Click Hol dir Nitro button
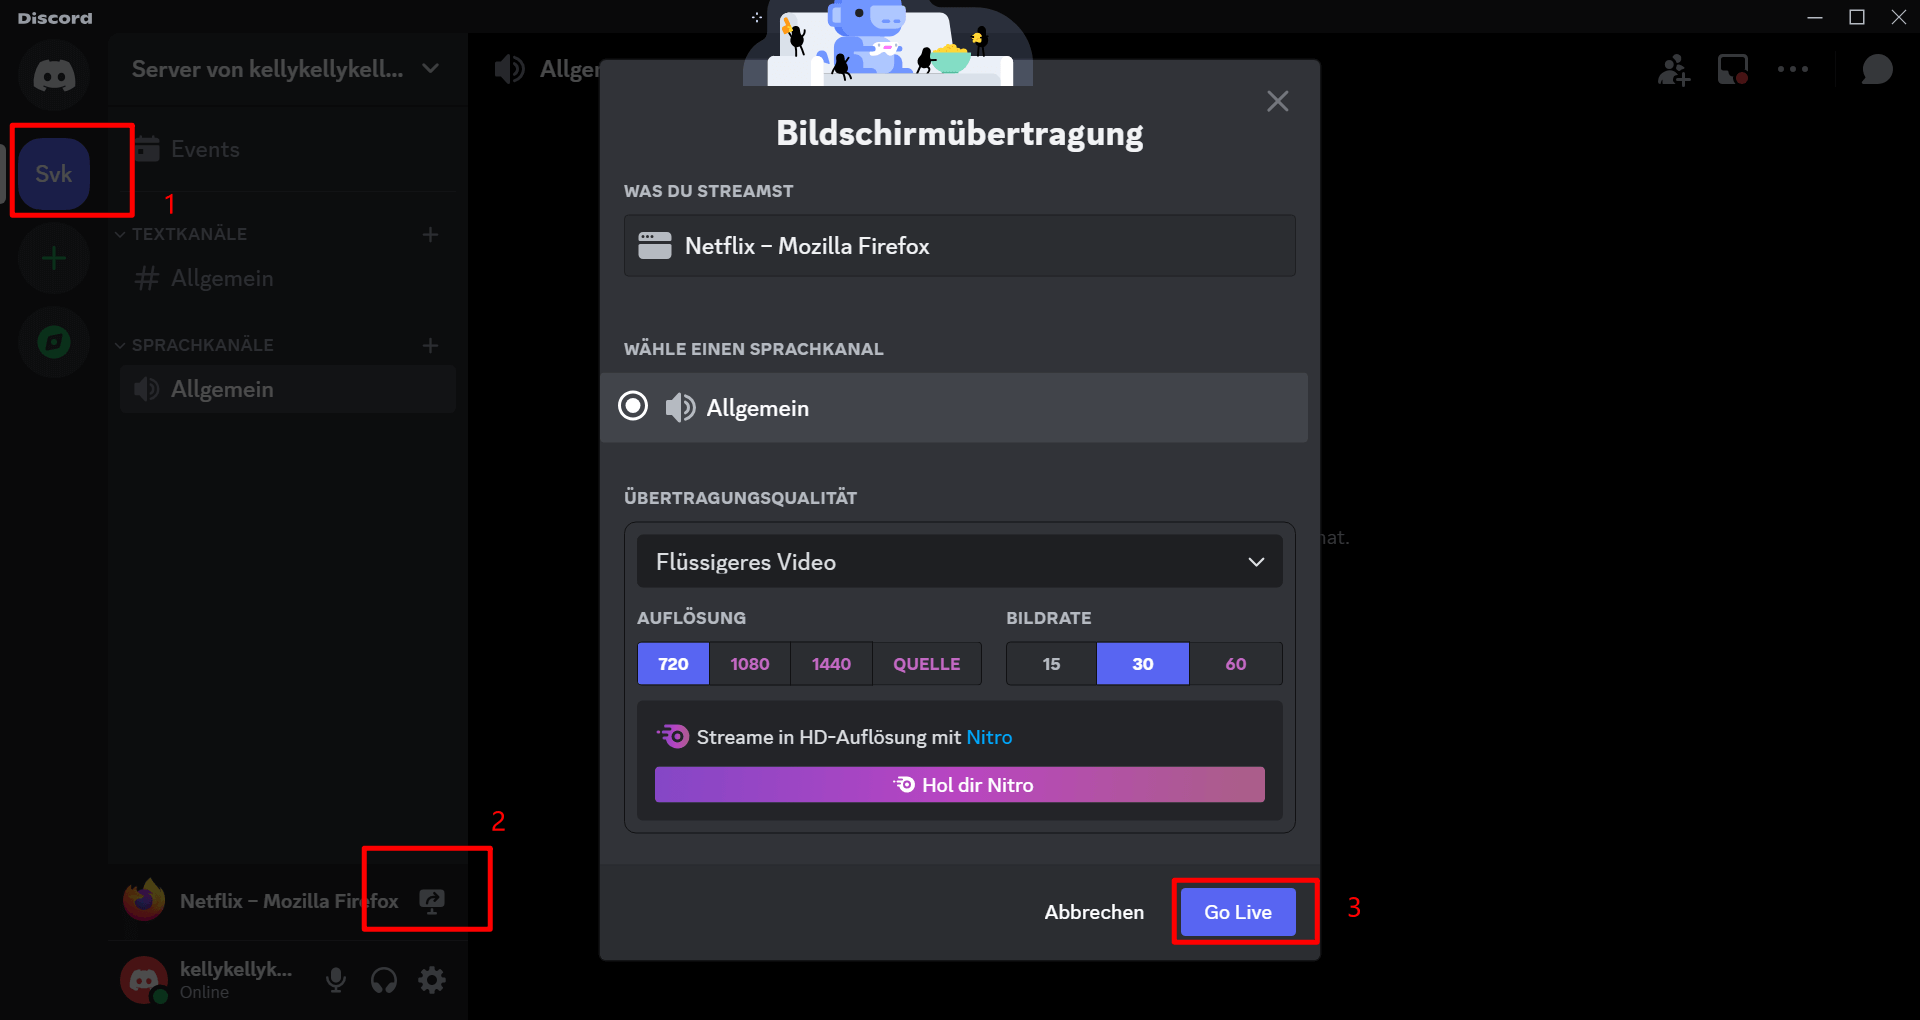Screen dimensions: 1920x1020 [x=960, y=785]
